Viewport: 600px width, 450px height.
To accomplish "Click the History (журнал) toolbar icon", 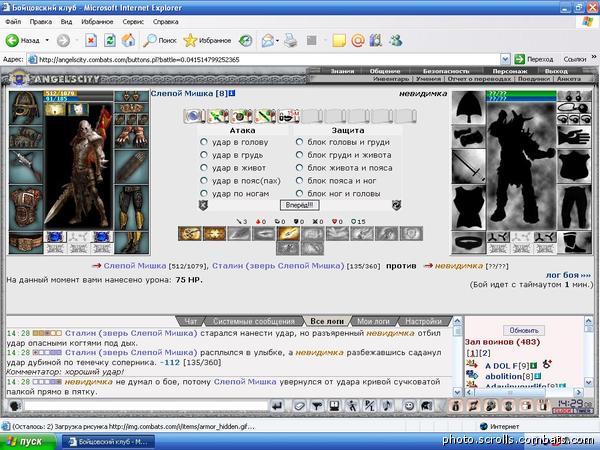I will tap(245, 40).
